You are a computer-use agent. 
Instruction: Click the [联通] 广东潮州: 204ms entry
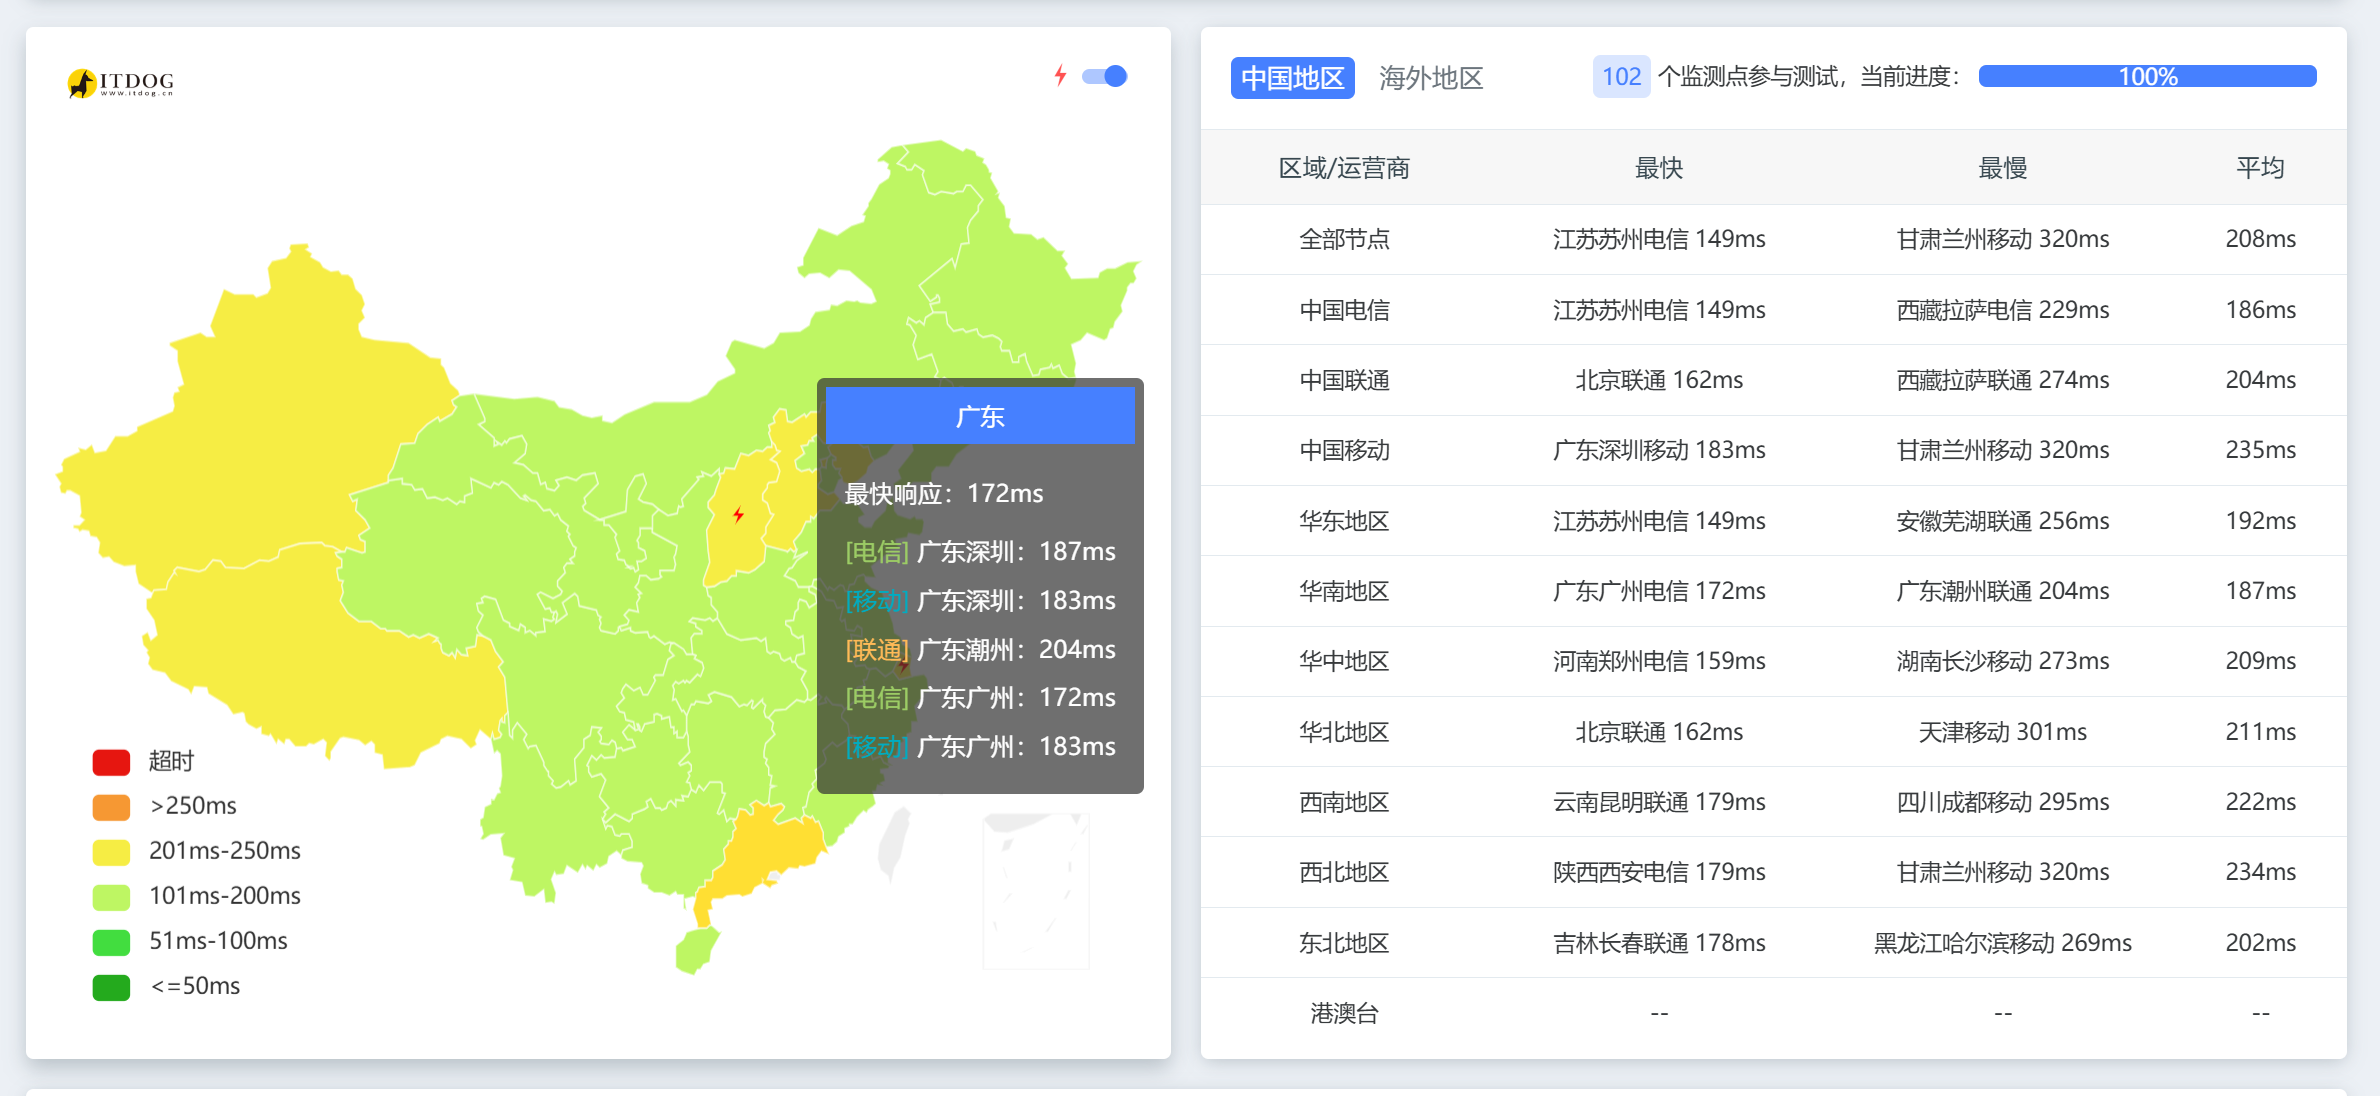(980, 649)
